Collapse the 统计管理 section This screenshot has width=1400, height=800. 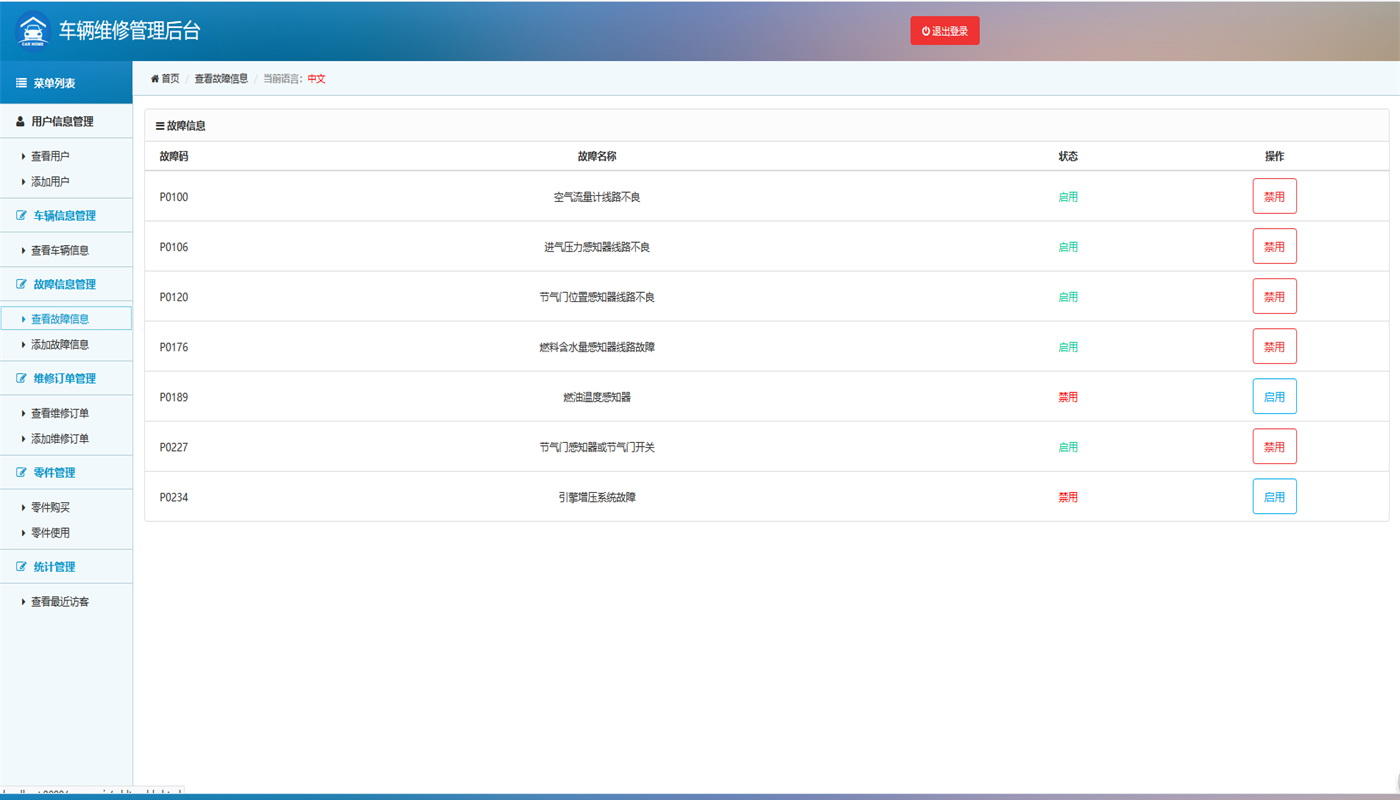point(66,567)
